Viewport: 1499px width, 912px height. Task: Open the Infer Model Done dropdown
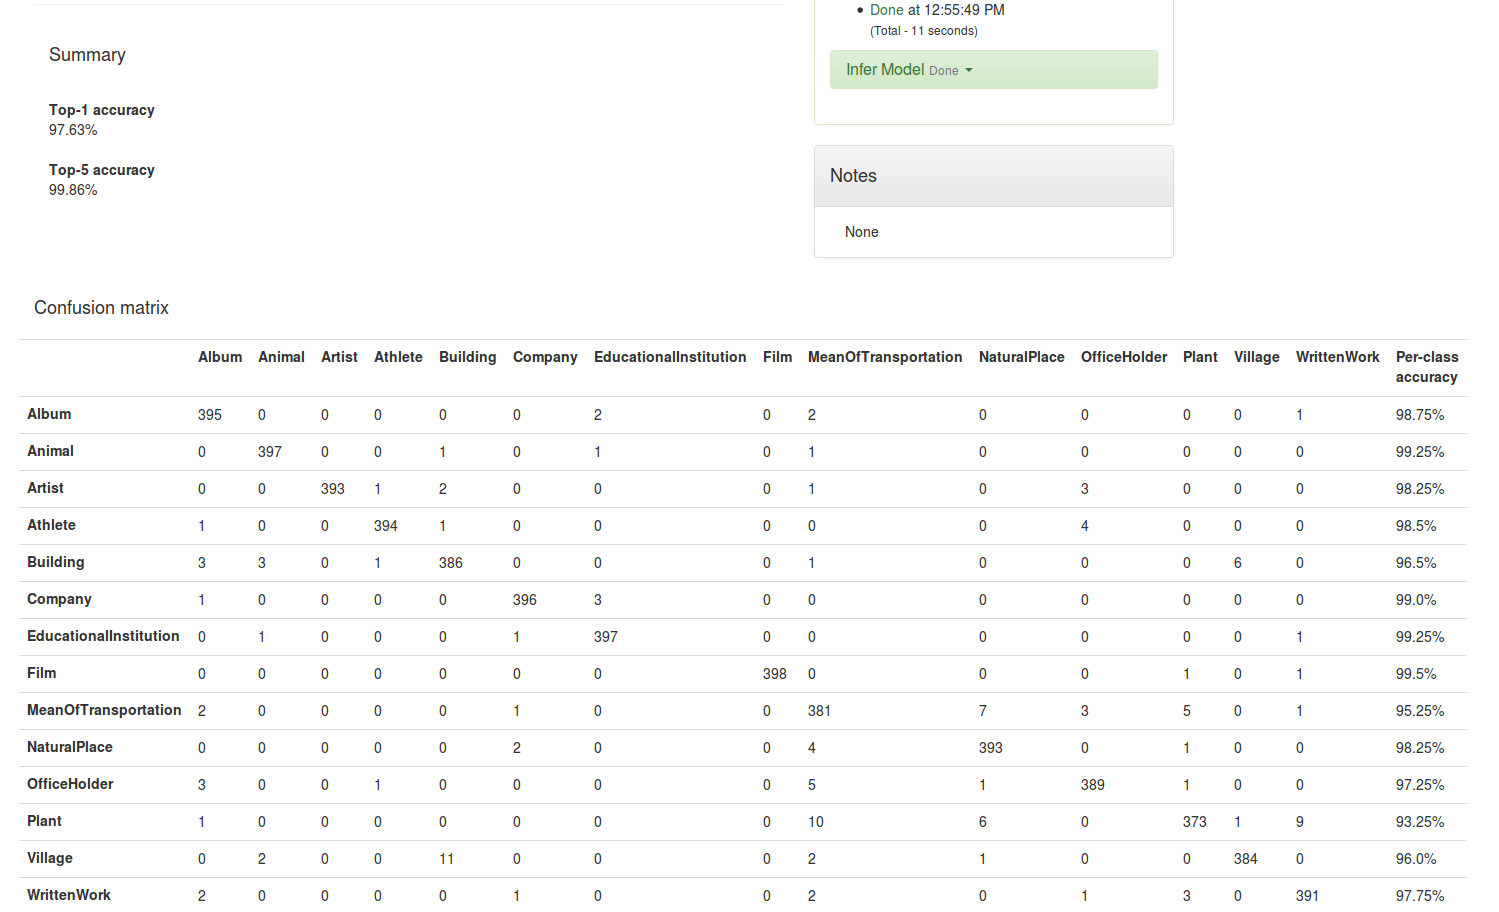[x=993, y=70]
